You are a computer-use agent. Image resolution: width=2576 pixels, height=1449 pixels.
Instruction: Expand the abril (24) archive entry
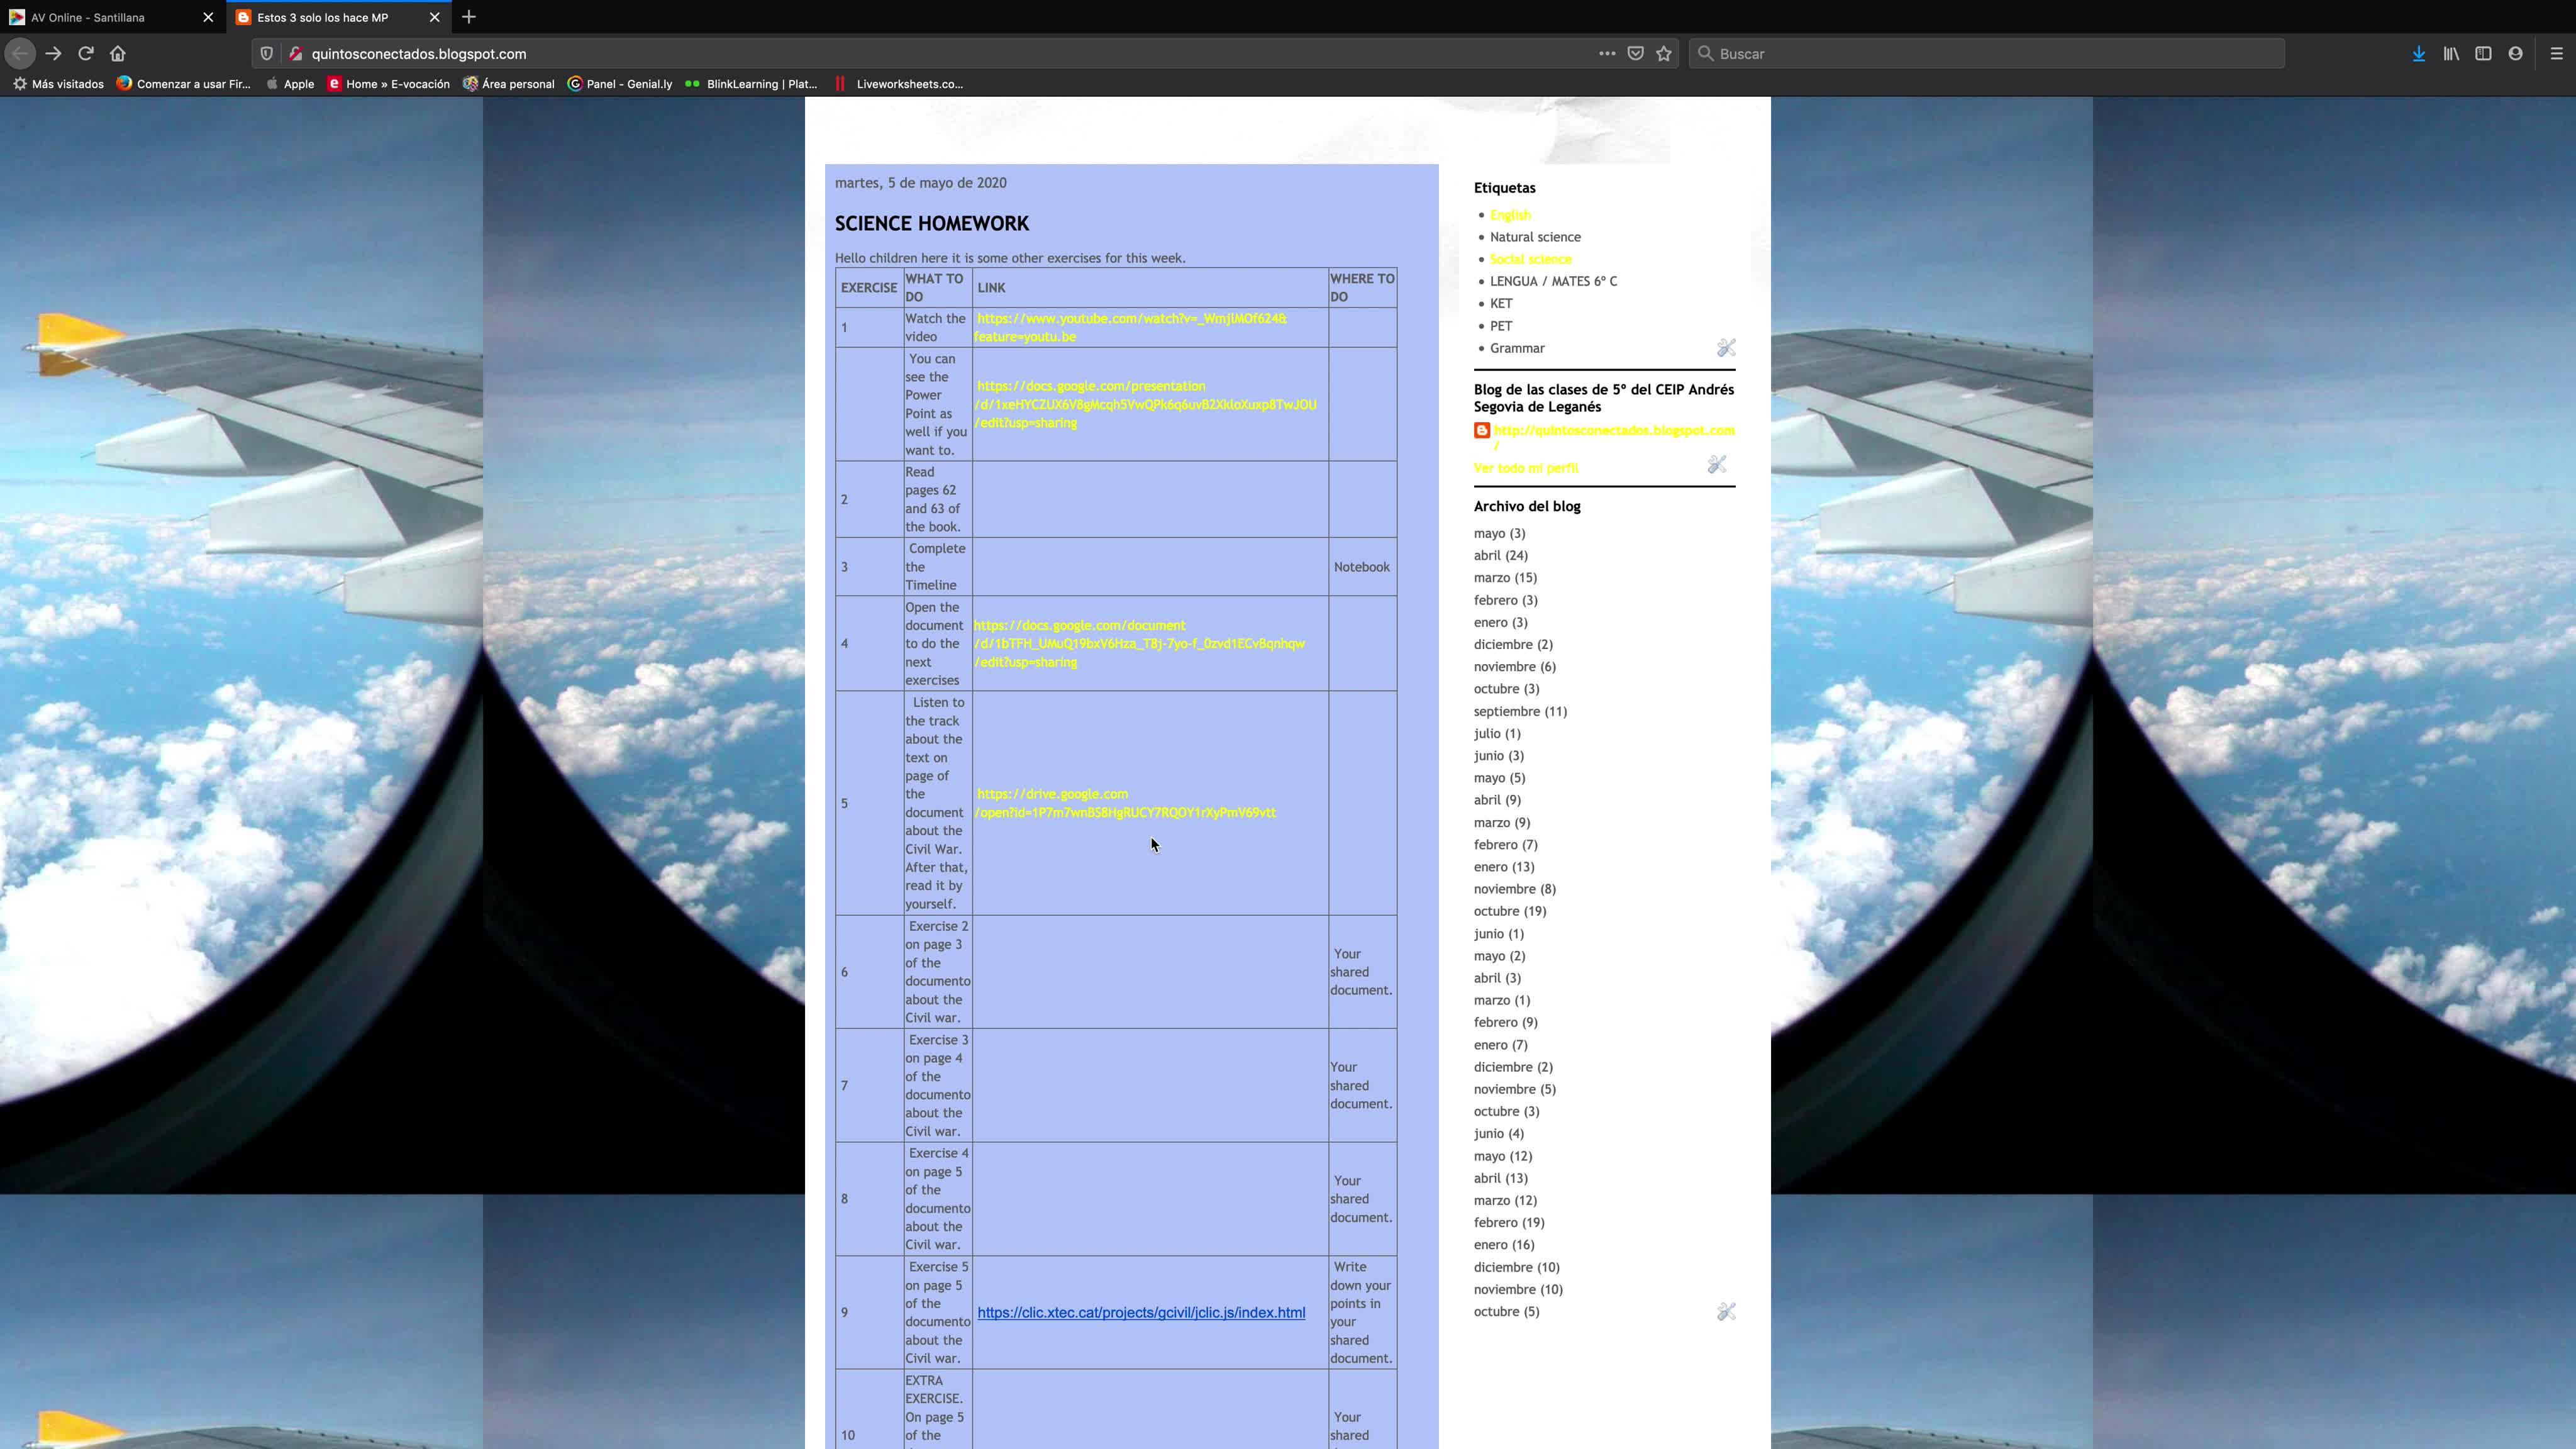[x=1500, y=555]
